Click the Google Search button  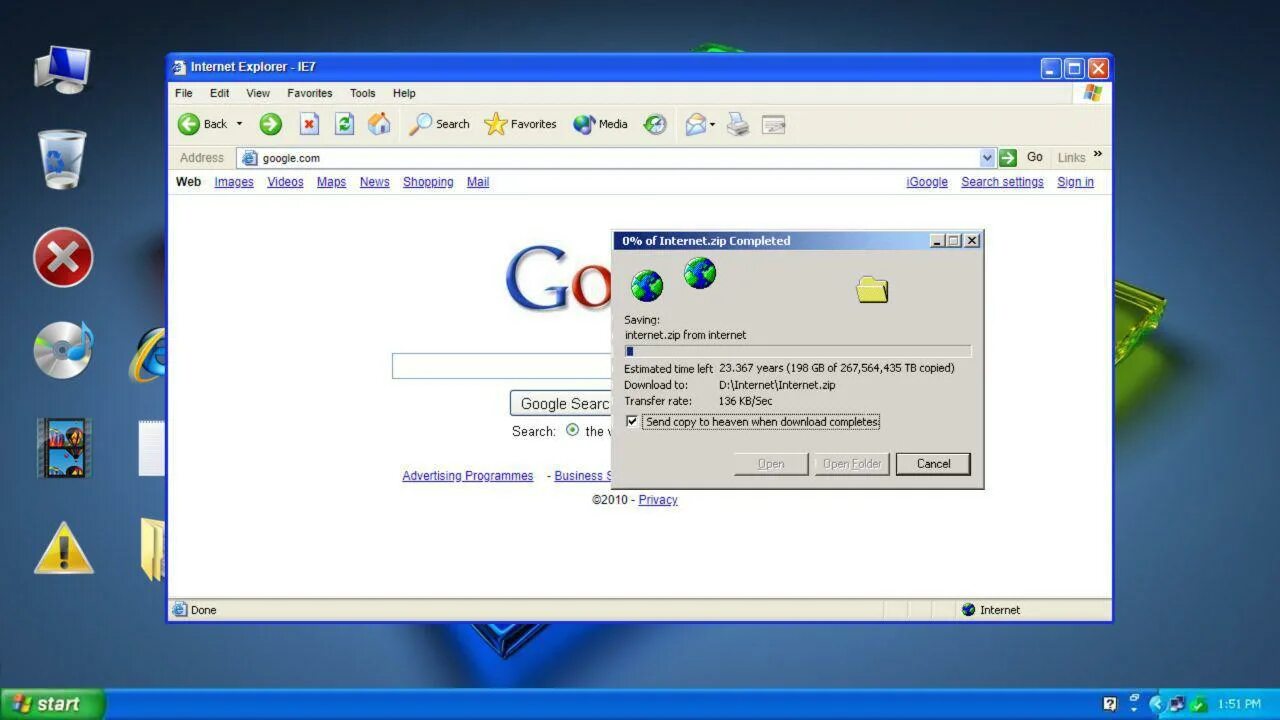click(561, 404)
